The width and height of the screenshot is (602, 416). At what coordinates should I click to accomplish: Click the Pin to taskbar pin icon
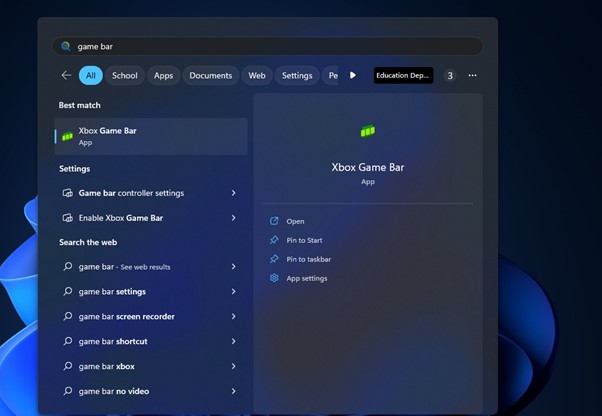point(274,259)
